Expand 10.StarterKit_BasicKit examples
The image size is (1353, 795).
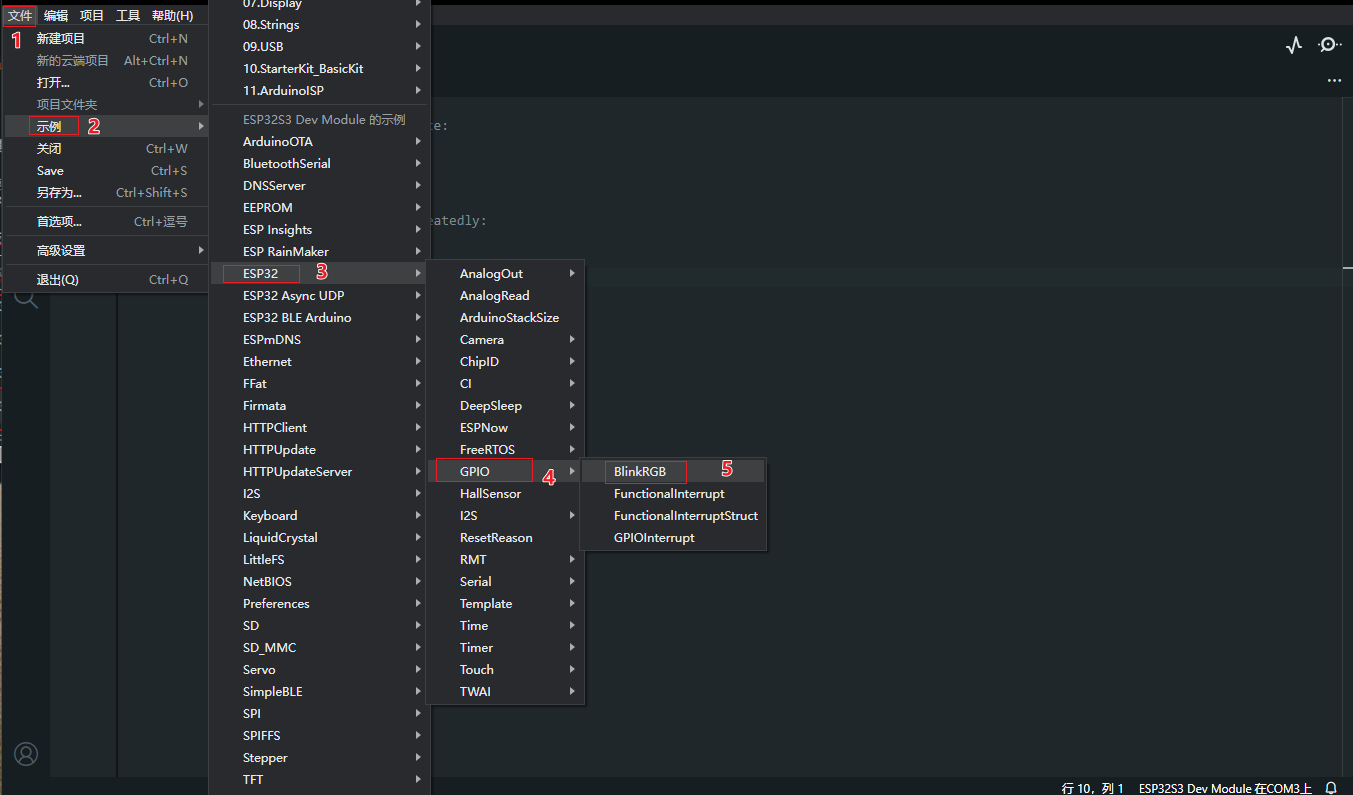click(319, 69)
